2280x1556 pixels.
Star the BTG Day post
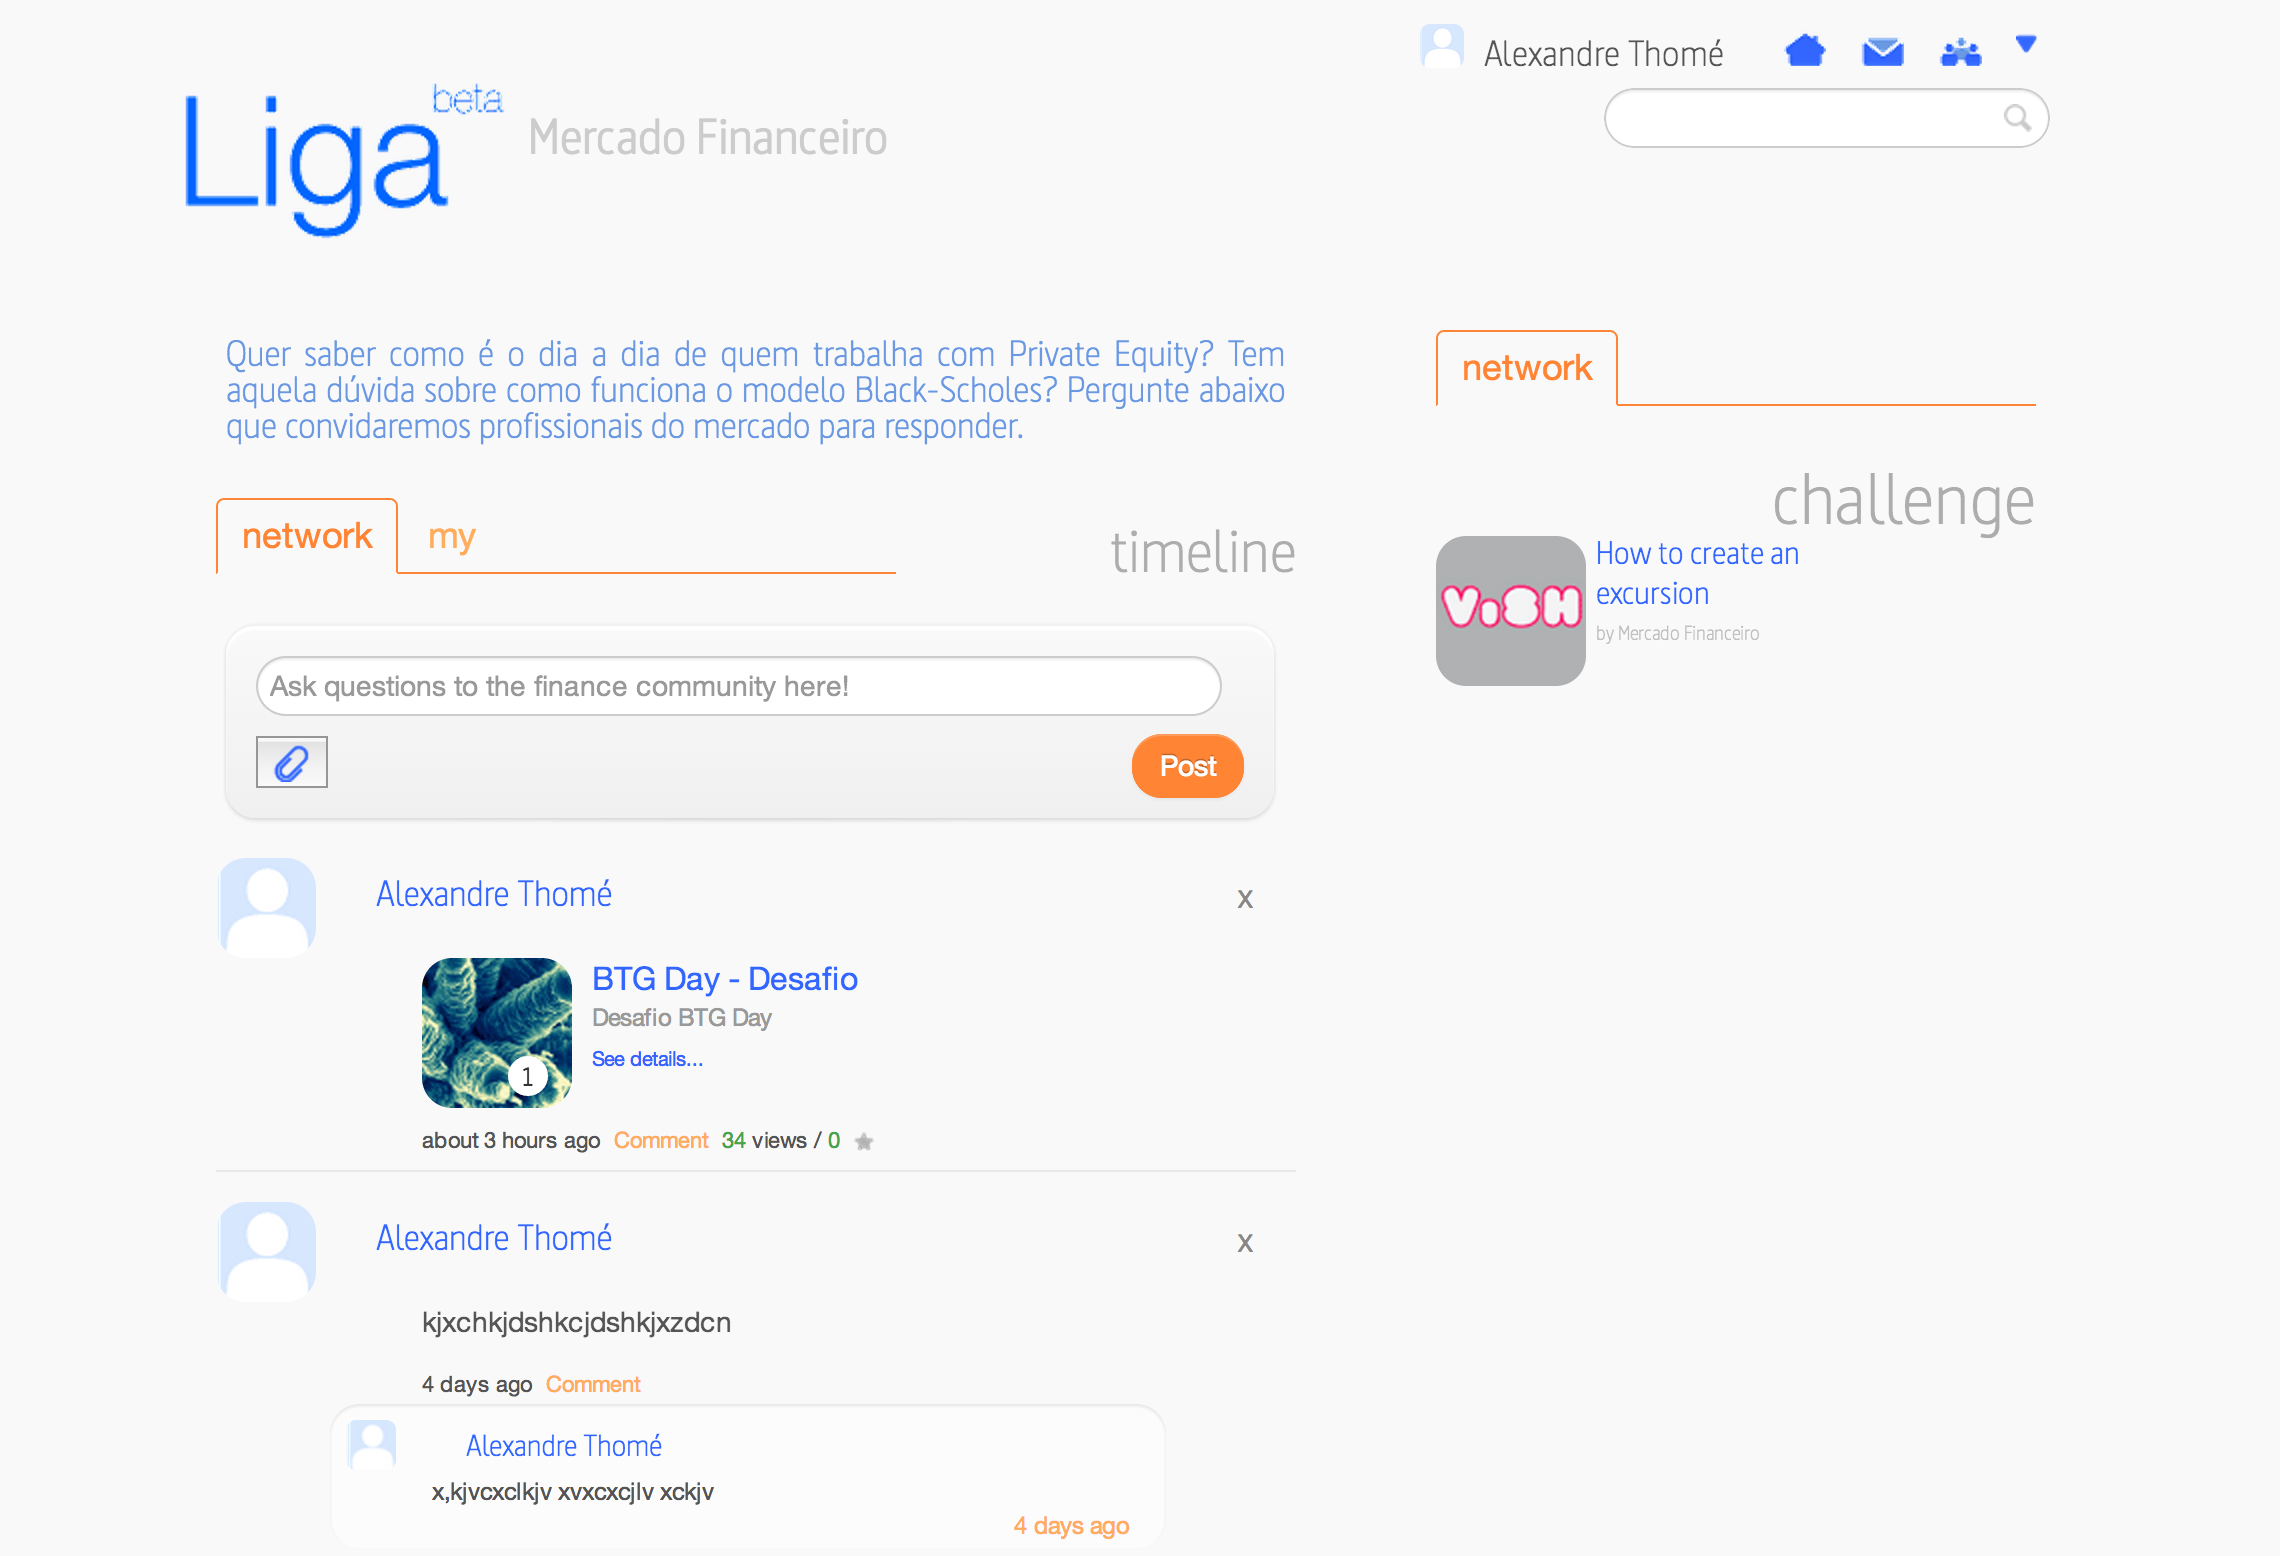[x=864, y=1141]
